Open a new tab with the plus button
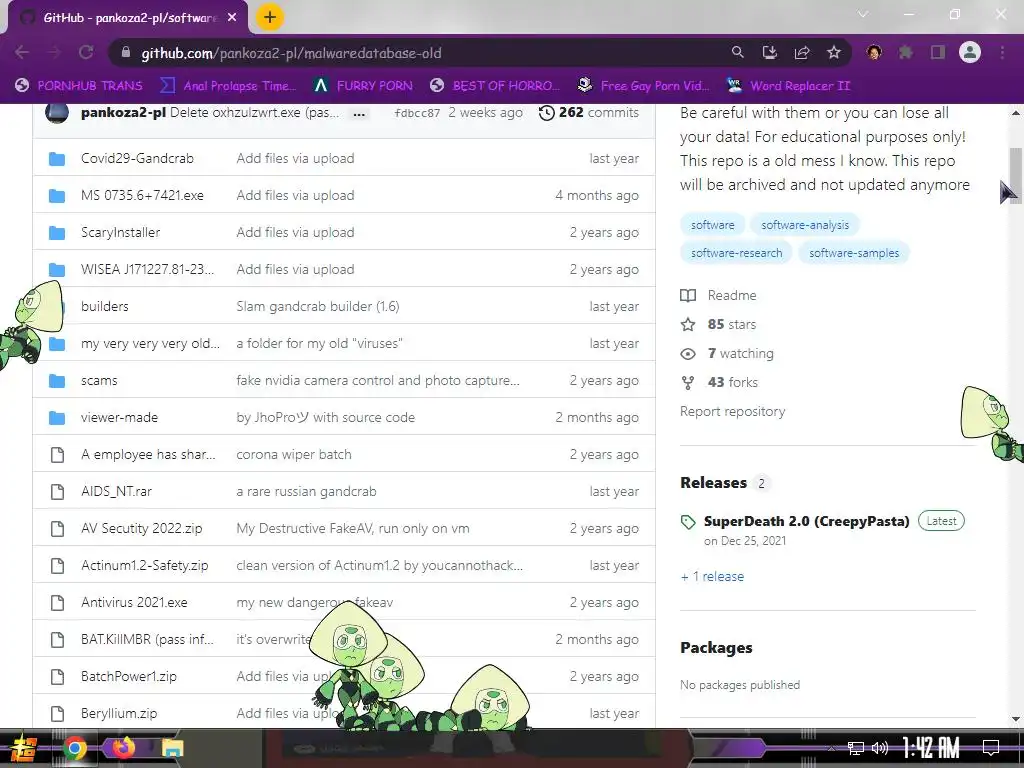 [x=270, y=17]
